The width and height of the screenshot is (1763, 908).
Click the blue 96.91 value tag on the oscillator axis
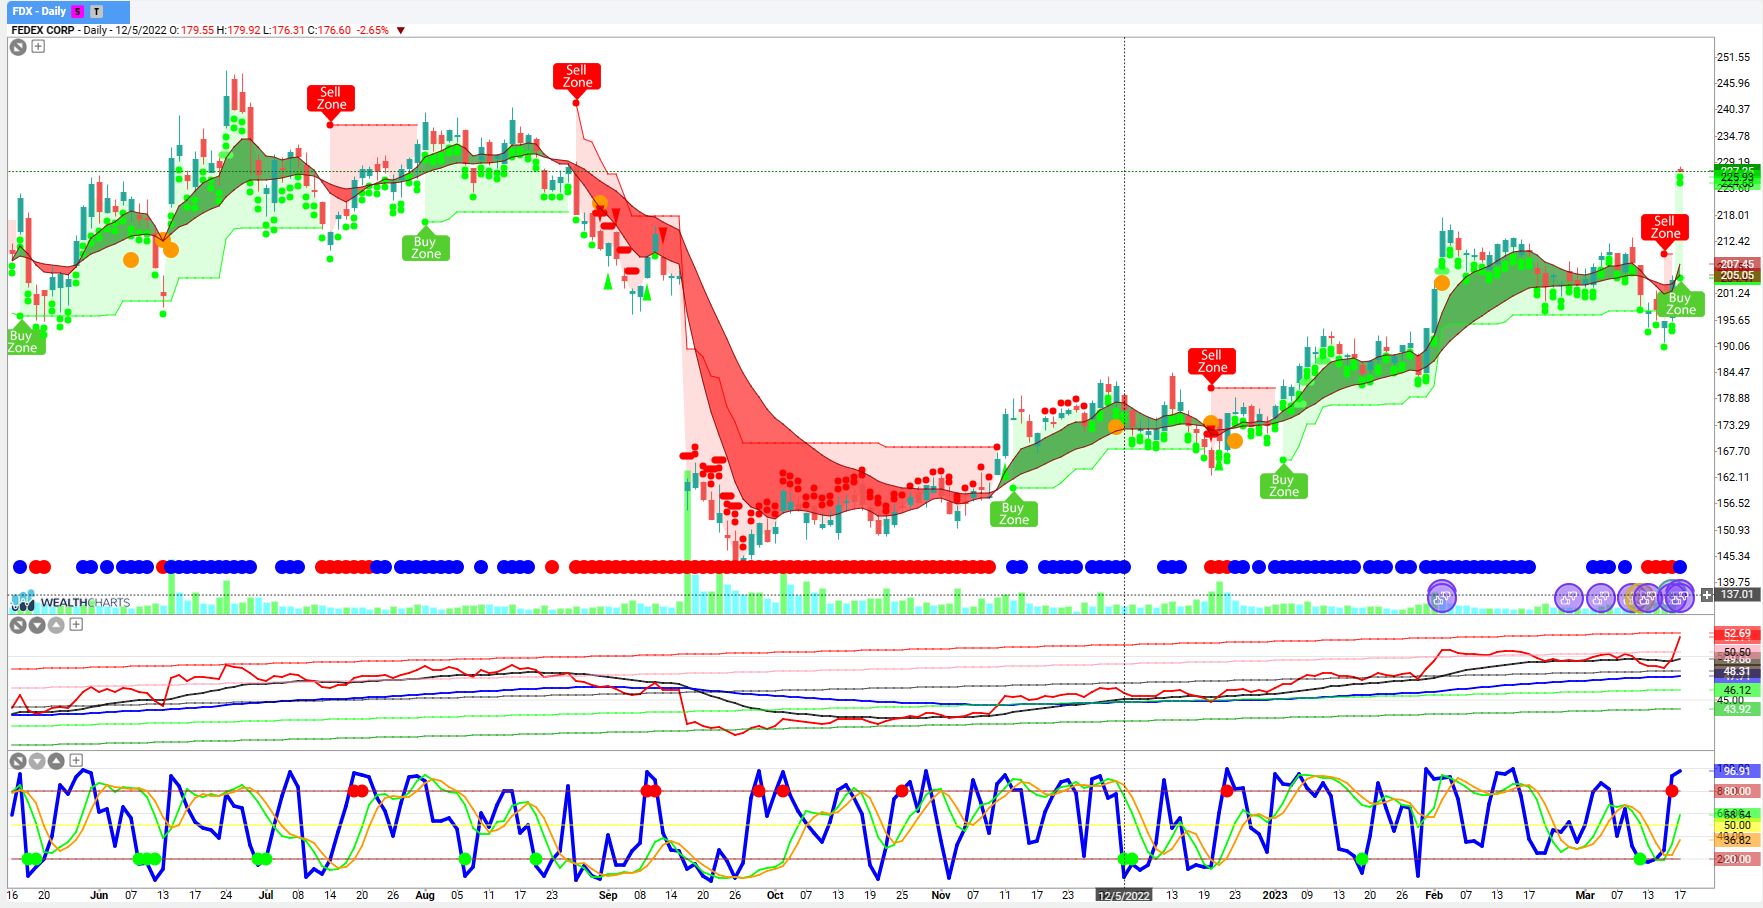[x=1738, y=770]
